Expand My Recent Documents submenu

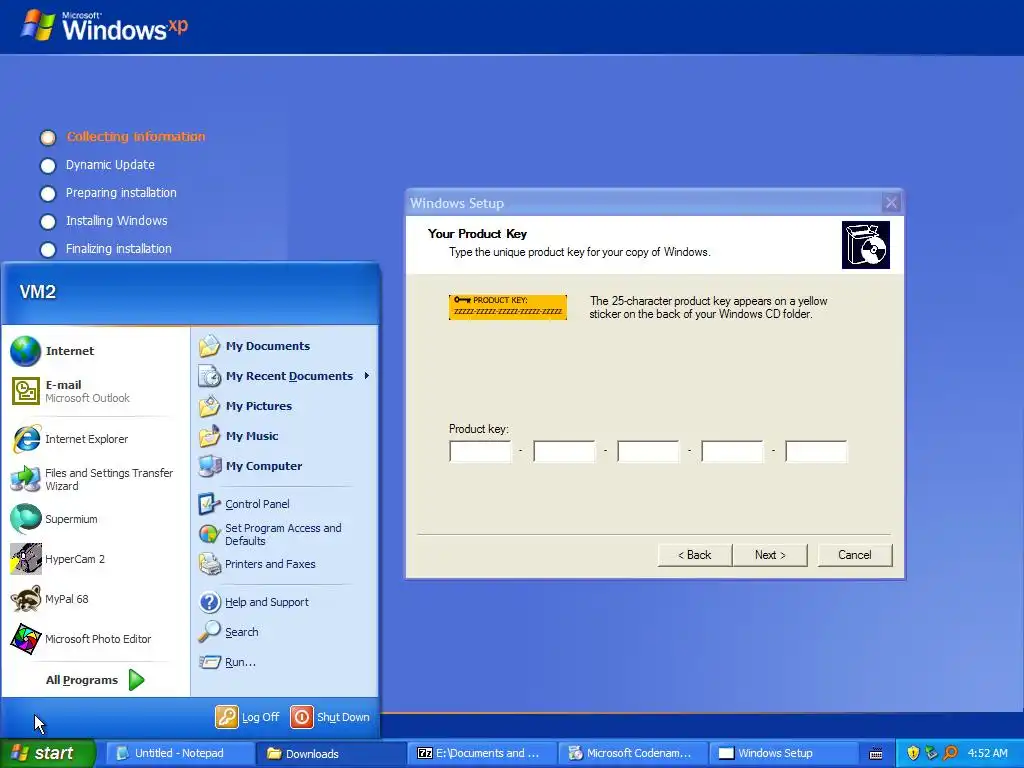[284, 376]
